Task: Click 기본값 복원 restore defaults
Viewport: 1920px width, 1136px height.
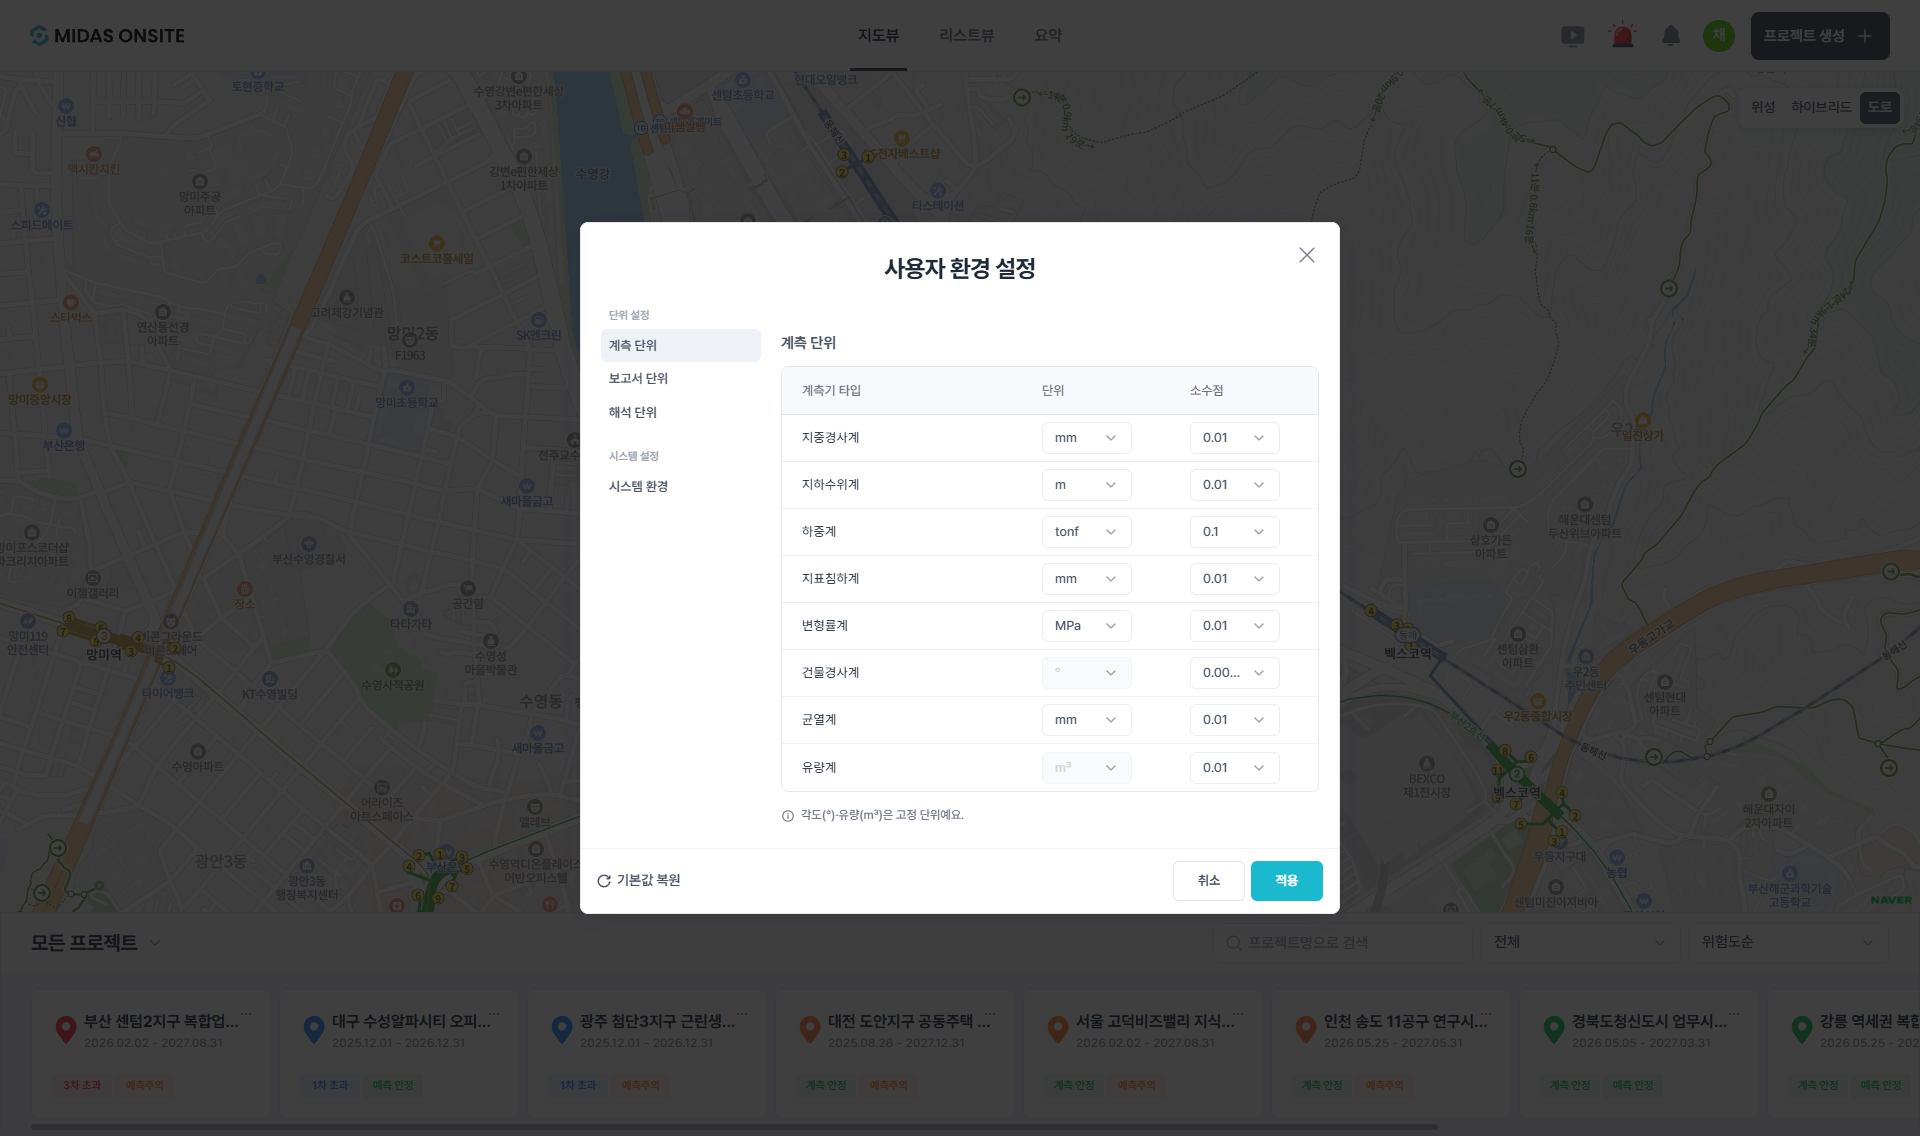Action: 639,881
